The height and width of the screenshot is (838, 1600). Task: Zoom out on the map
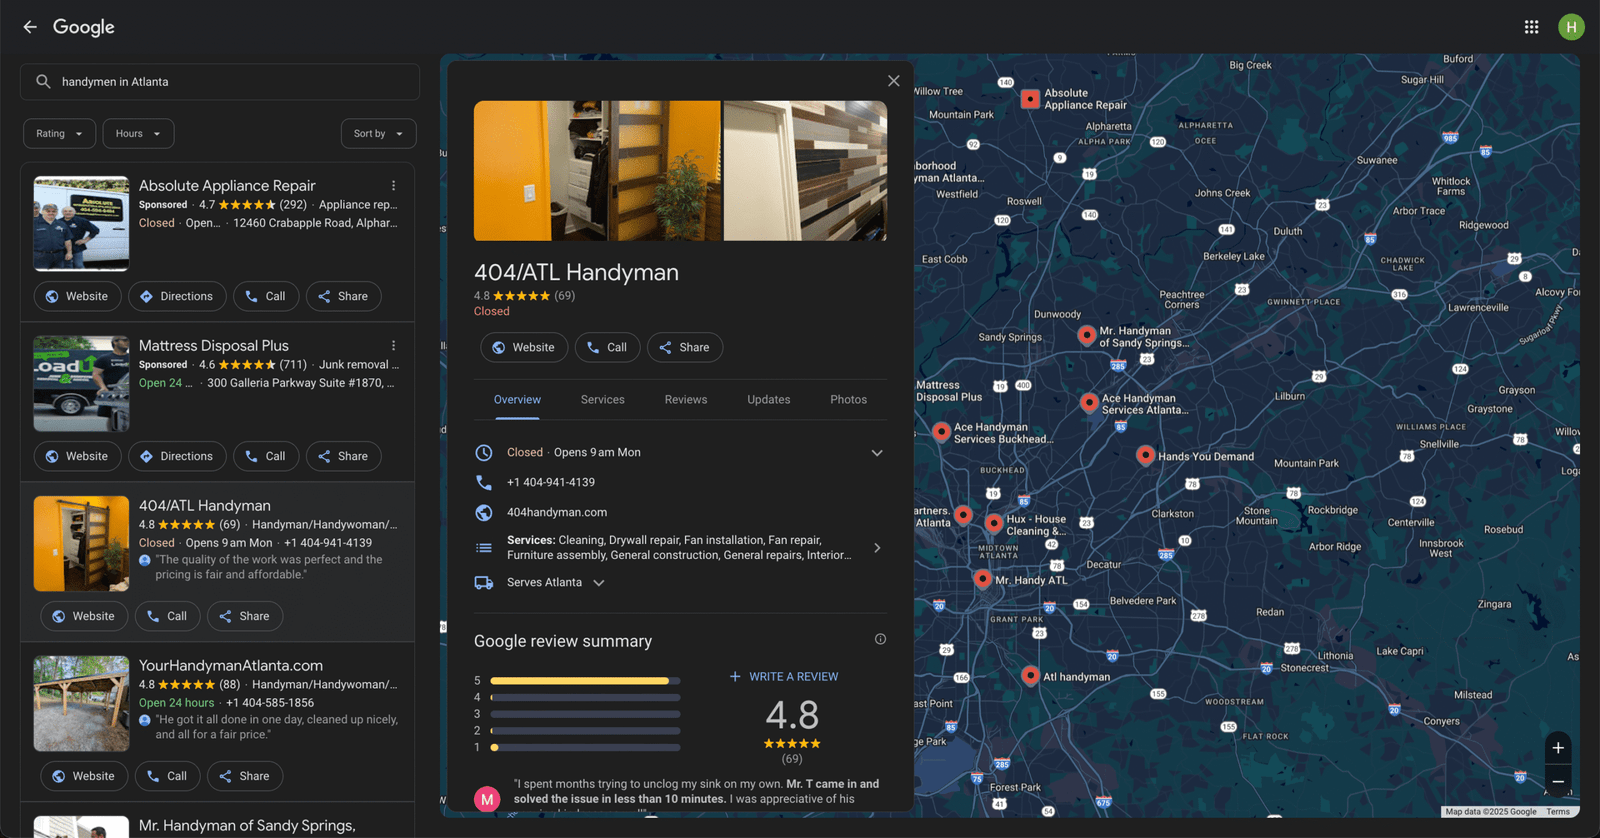(1558, 782)
